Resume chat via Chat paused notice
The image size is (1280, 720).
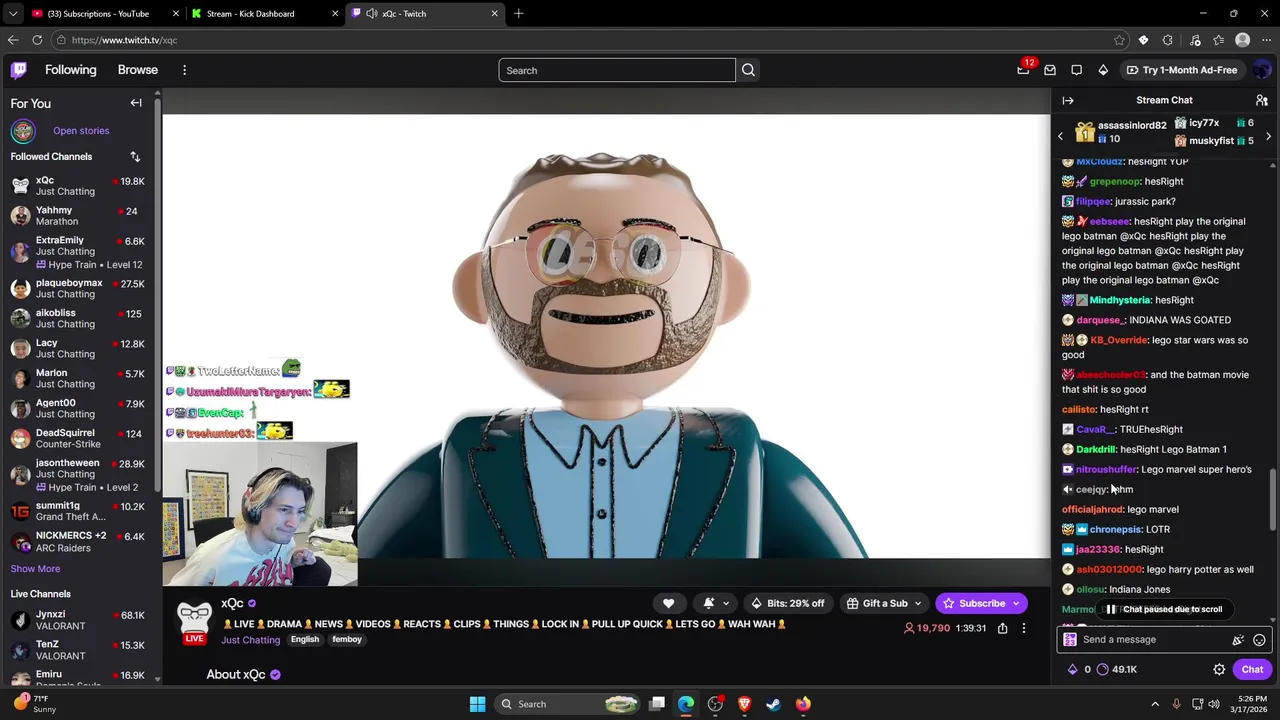(x=1164, y=609)
